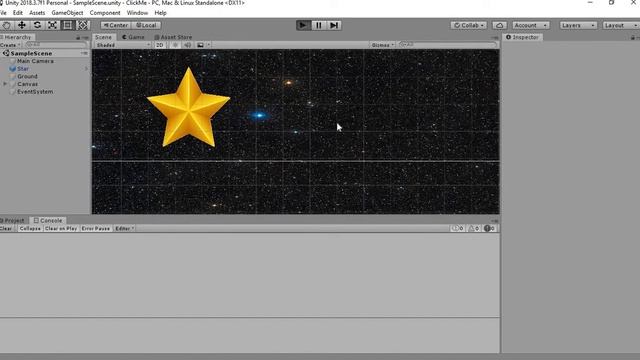Screen dimensions: 640x360
Task: Toggle scene audio speaker icon
Action: coord(188,45)
